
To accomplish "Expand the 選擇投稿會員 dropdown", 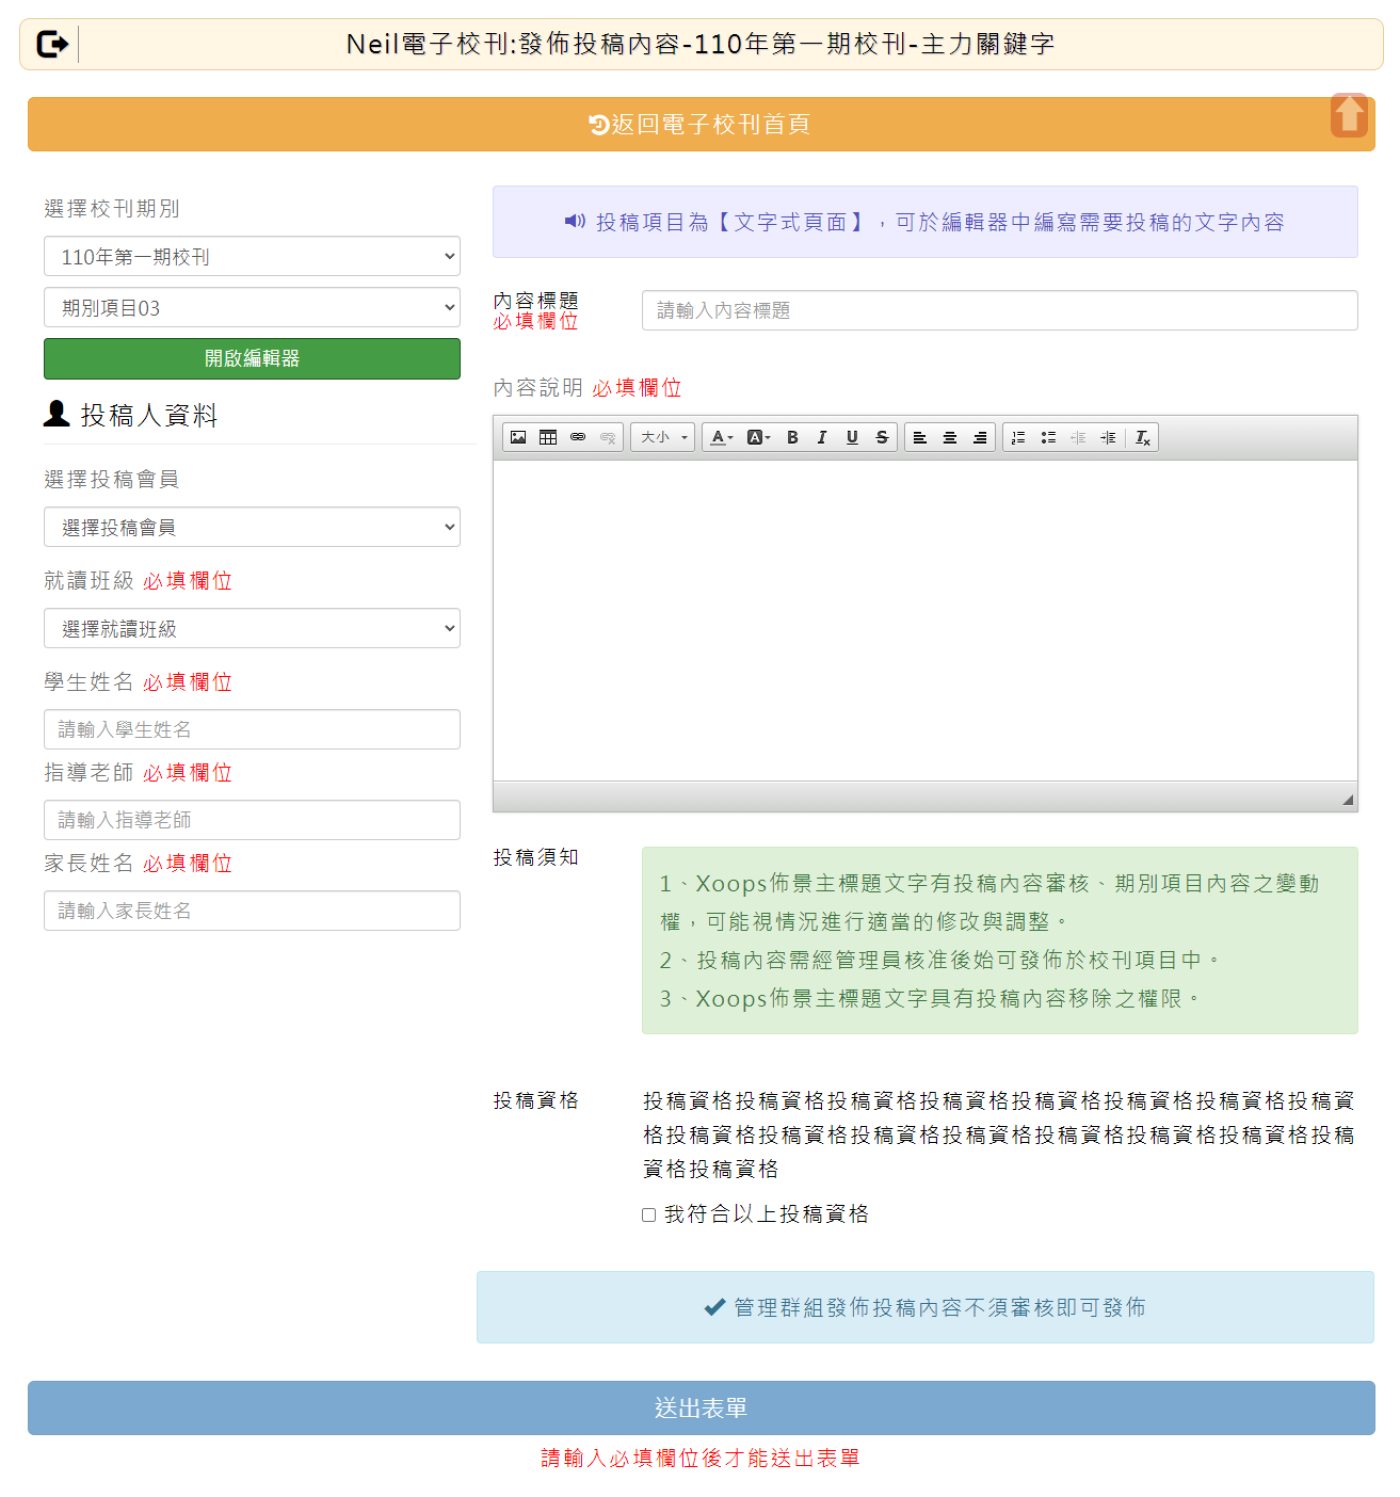I will pos(252,527).
